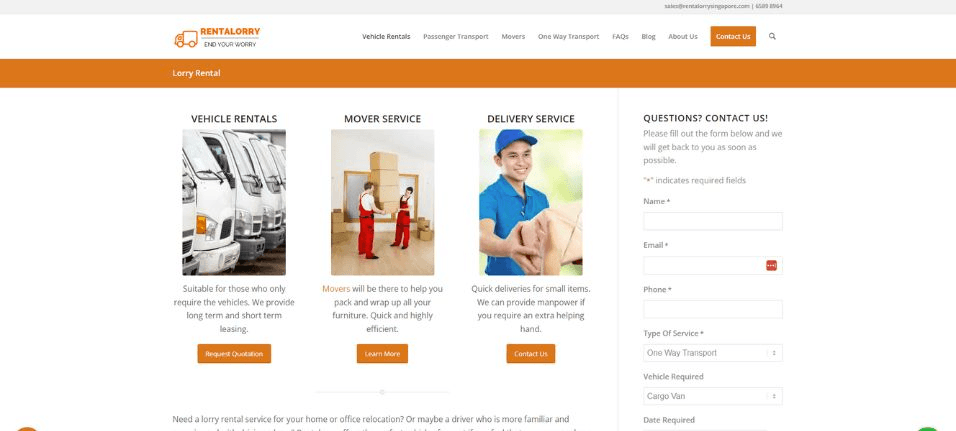This screenshot has width=956, height=431.
Task: Click the white lorries thumbnail
Action: click(234, 202)
